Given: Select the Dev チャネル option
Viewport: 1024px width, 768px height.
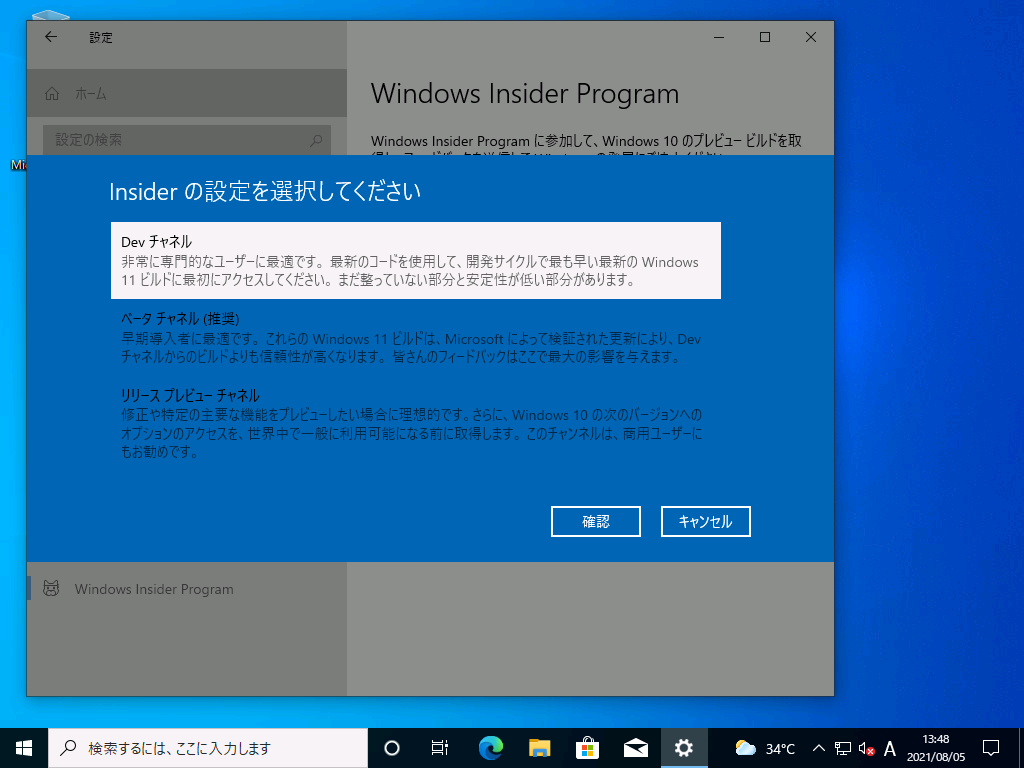Looking at the screenshot, I should tap(415, 260).
